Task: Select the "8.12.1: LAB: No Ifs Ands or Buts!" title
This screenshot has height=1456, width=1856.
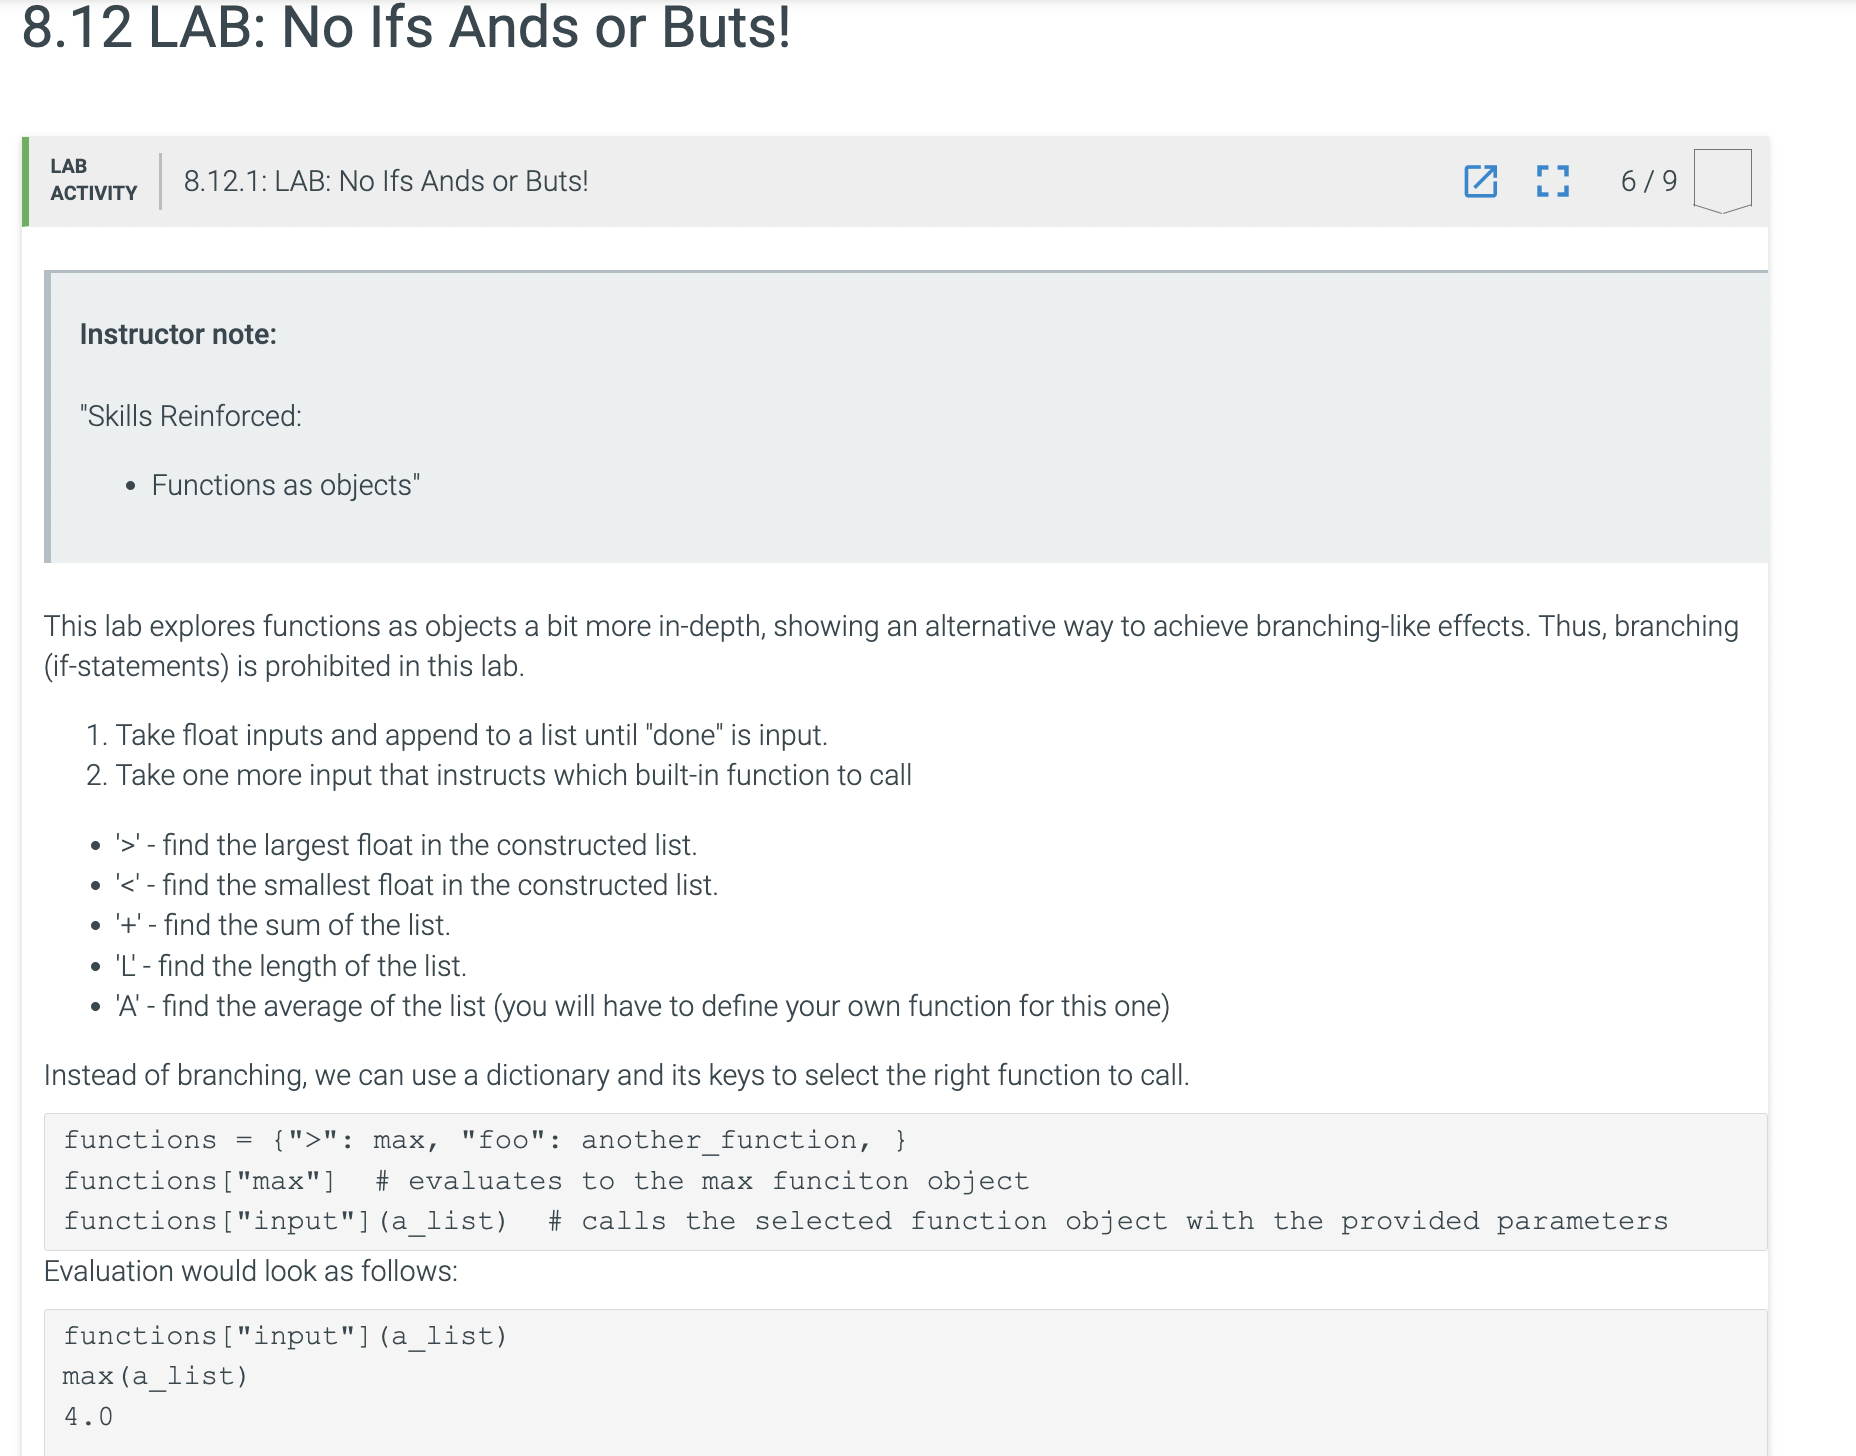Action: coord(385,181)
